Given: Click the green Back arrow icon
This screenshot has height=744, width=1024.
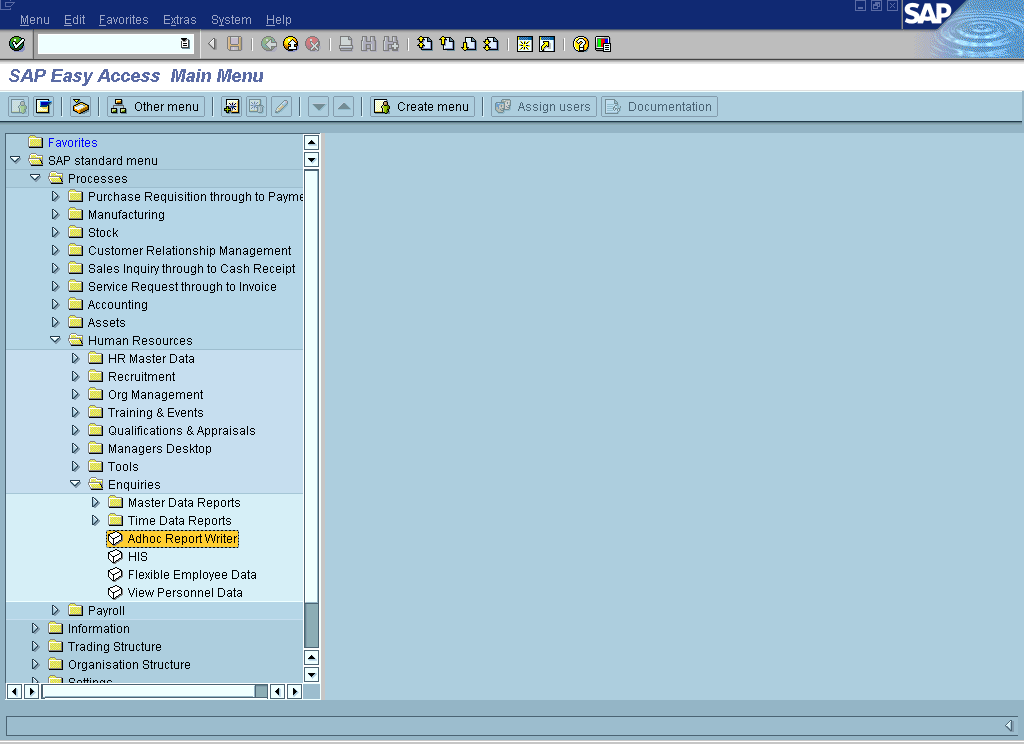Looking at the screenshot, I should 268,44.
